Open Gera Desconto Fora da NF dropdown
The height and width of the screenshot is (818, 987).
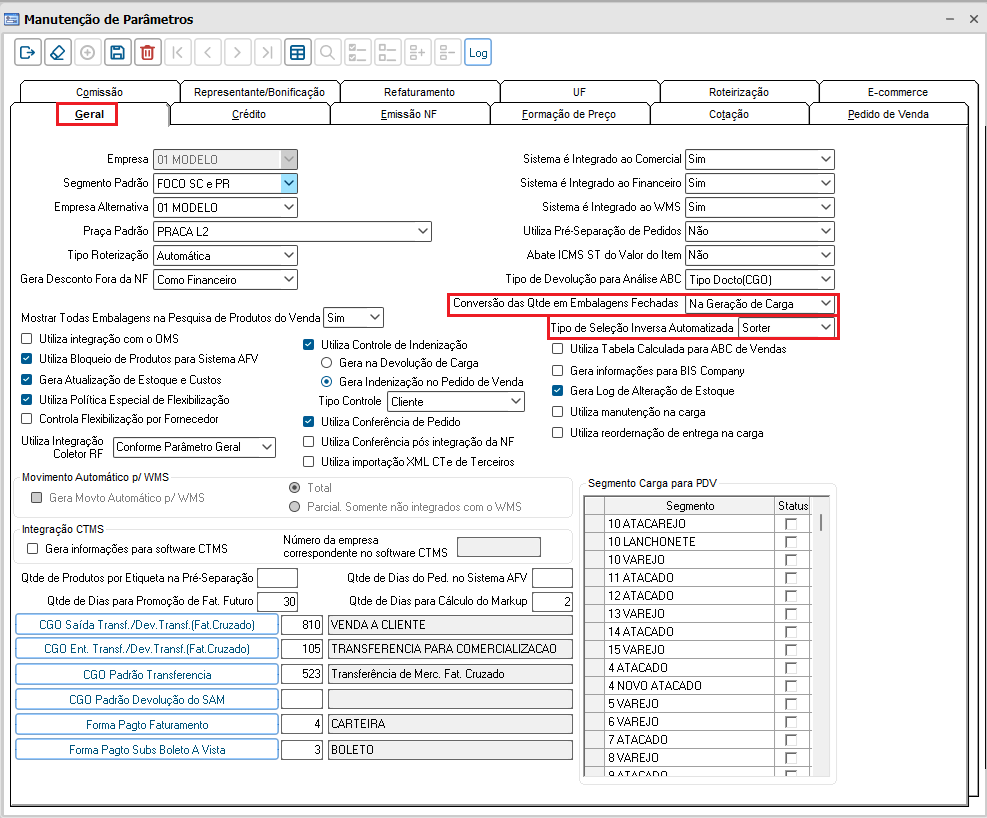click(x=289, y=279)
